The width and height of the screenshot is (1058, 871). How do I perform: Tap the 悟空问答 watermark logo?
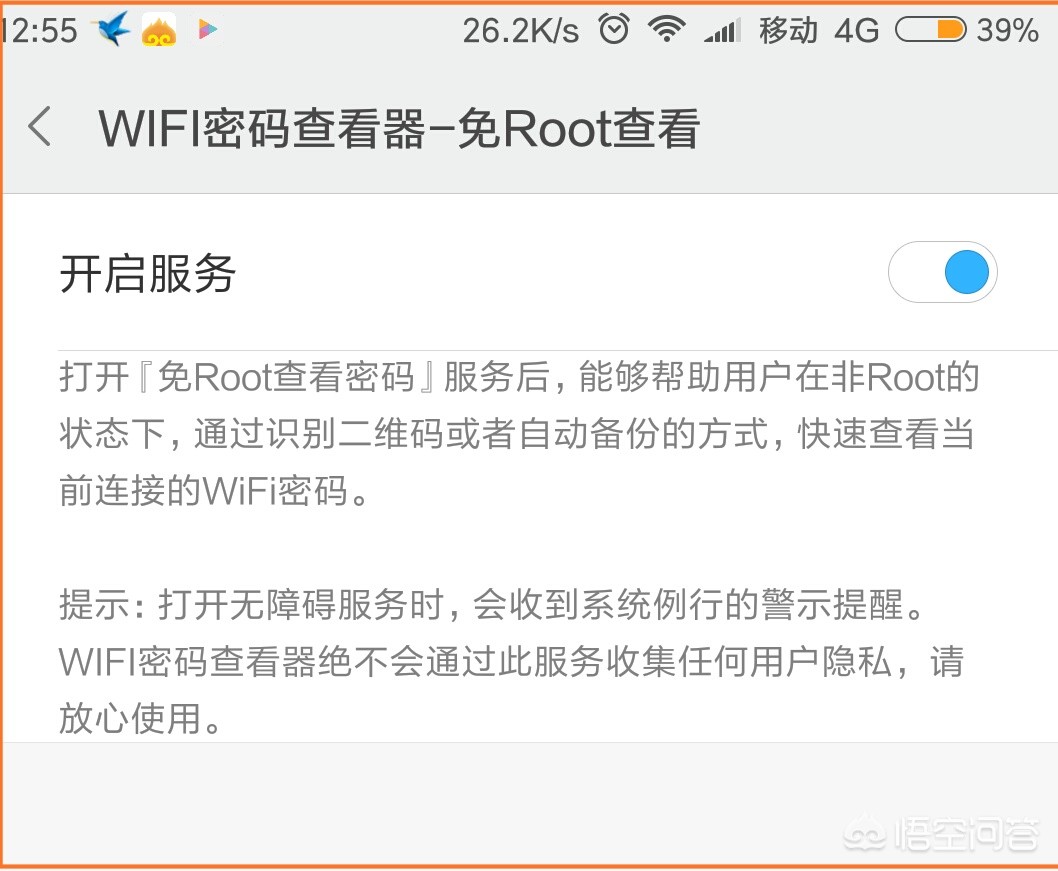942,834
